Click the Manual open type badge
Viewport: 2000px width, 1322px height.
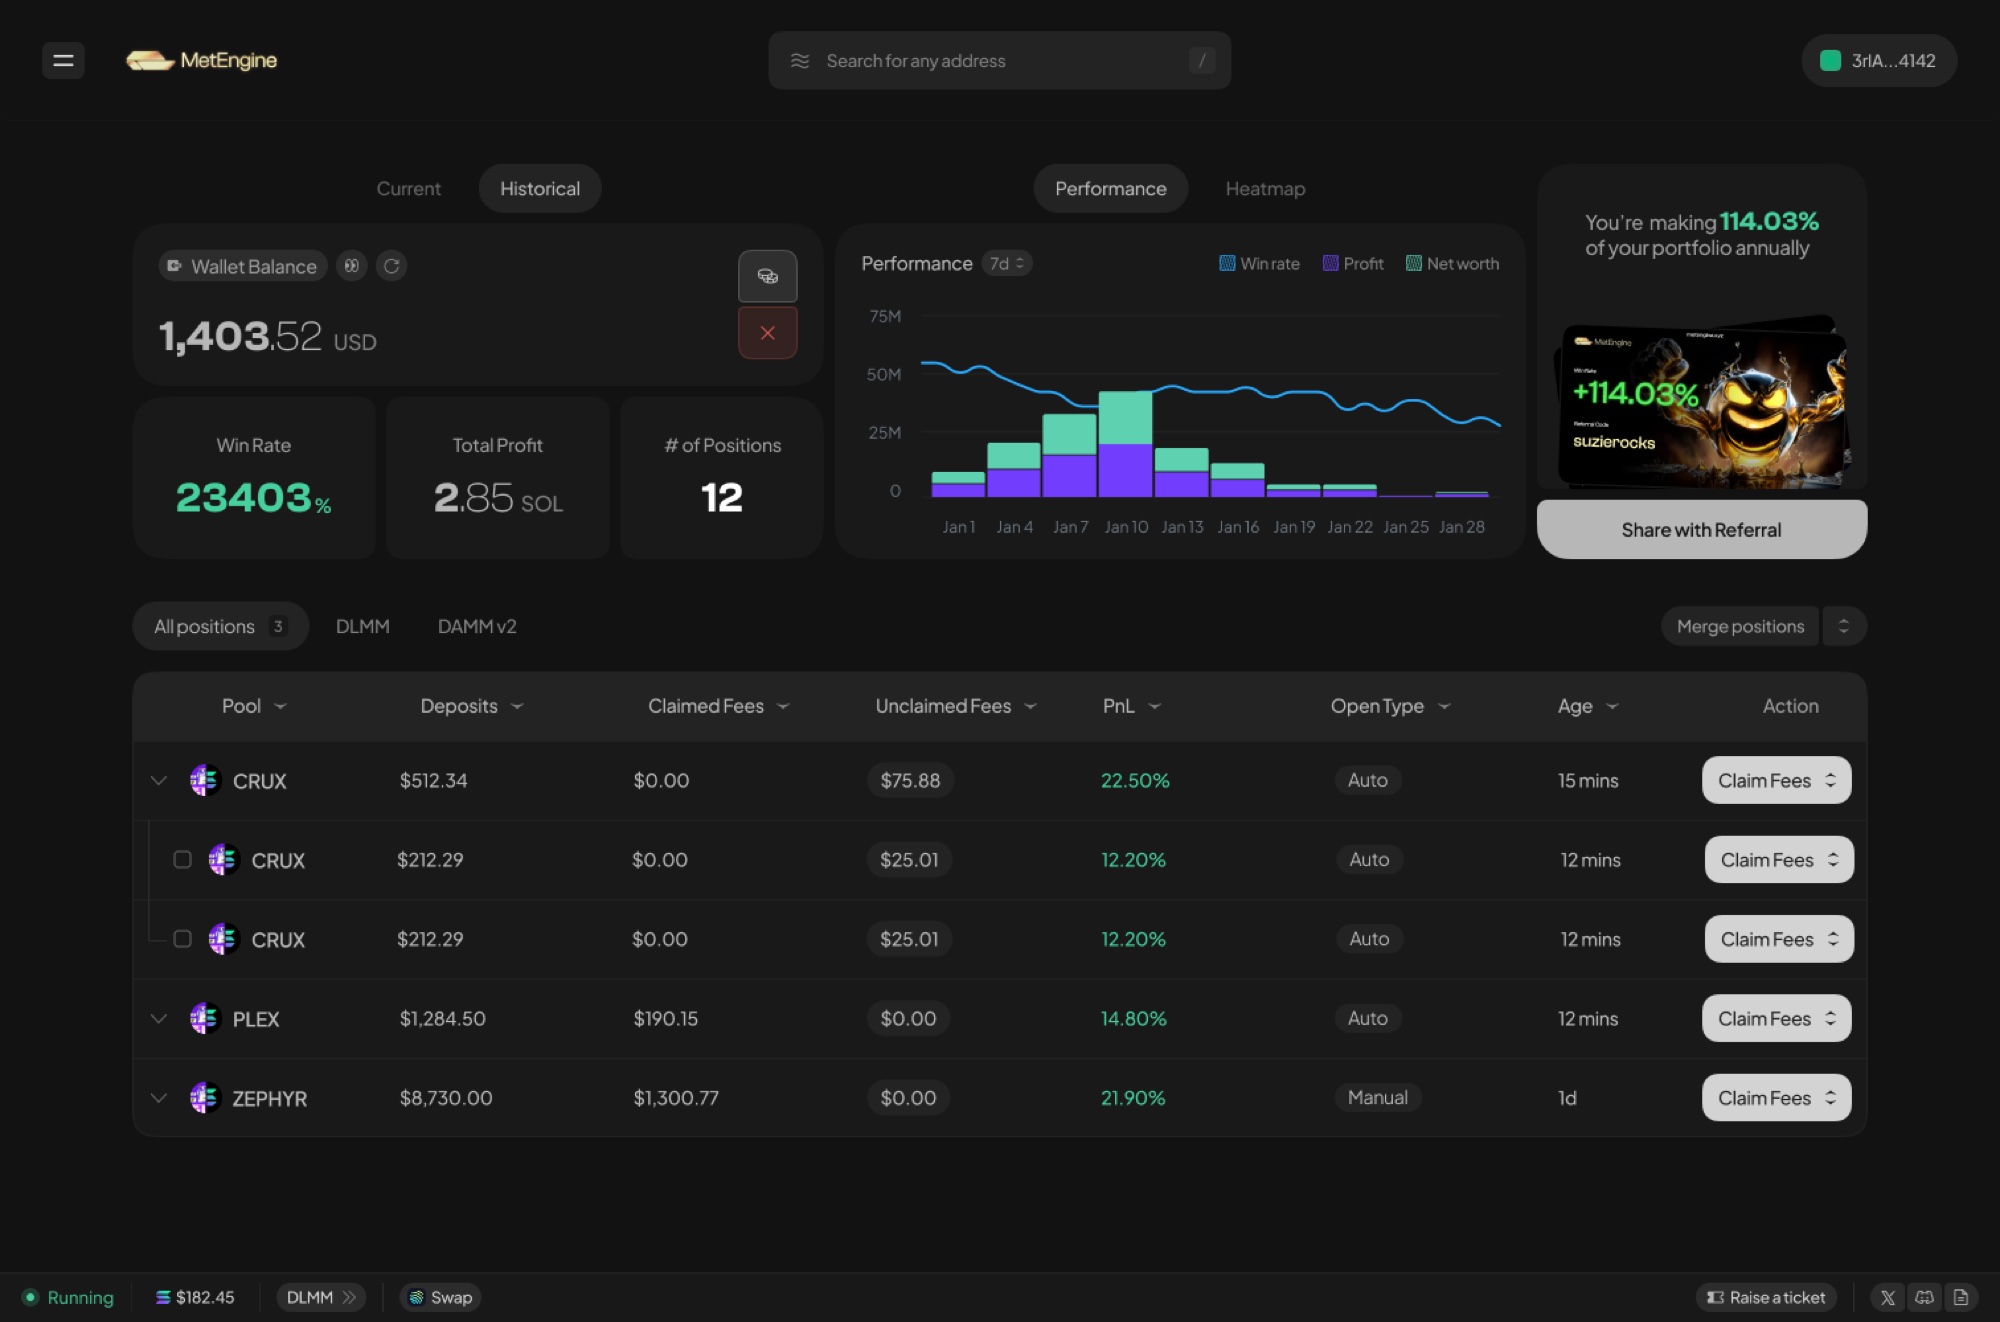coord(1377,1097)
